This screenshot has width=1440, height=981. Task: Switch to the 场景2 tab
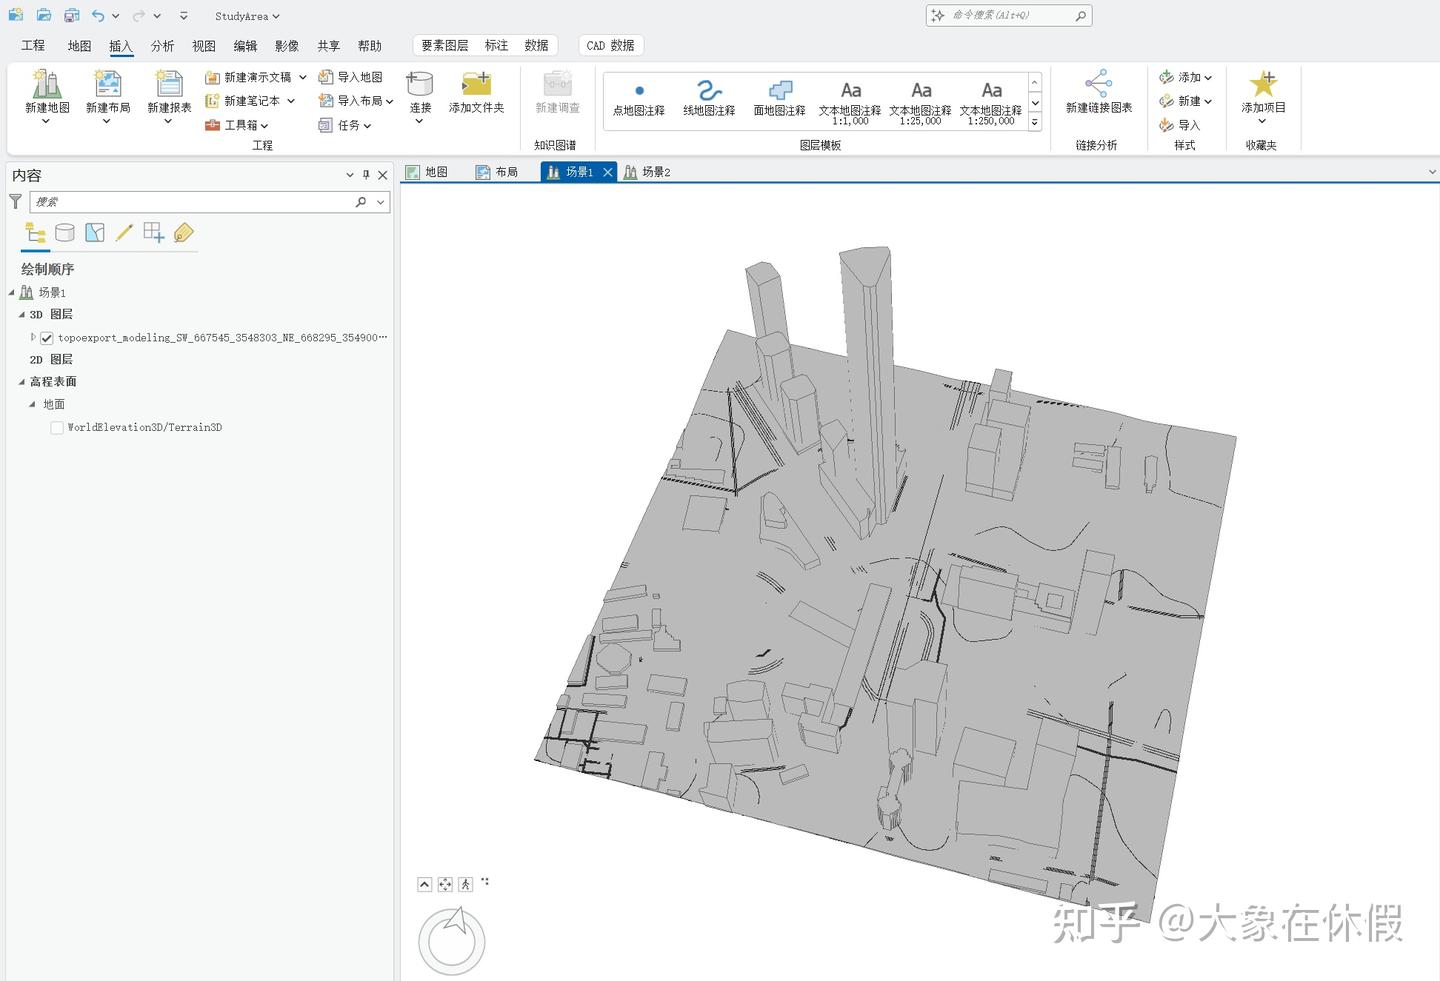pyautogui.click(x=655, y=171)
